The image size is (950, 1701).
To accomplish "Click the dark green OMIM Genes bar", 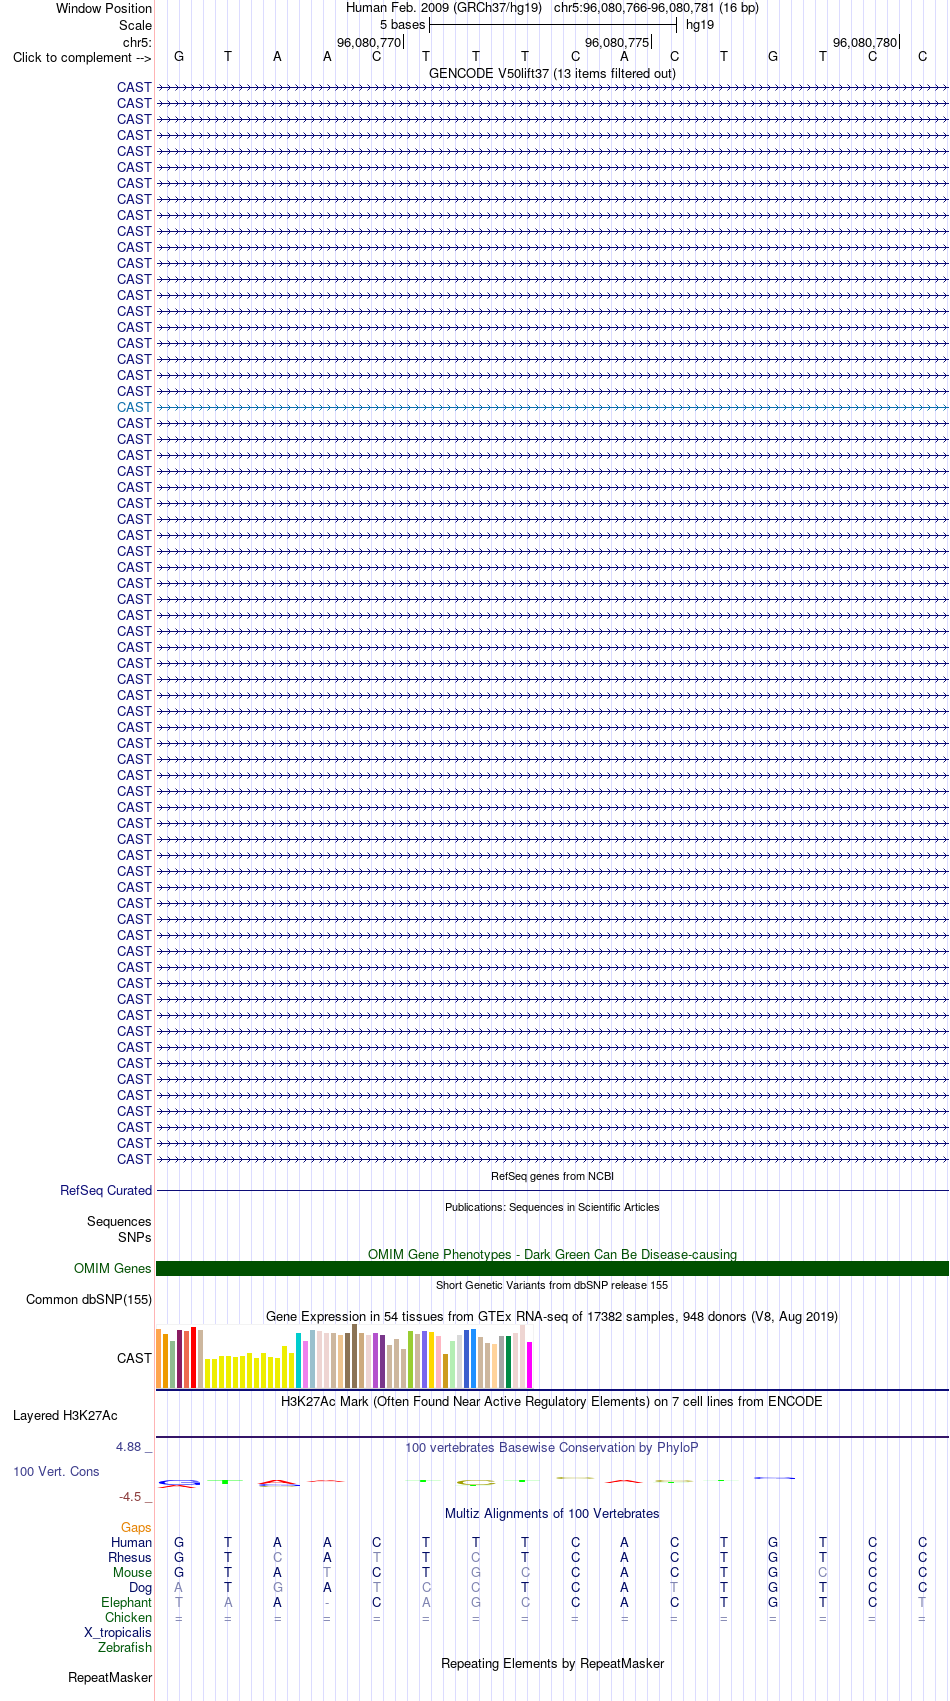I will click(x=552, y=1268).
